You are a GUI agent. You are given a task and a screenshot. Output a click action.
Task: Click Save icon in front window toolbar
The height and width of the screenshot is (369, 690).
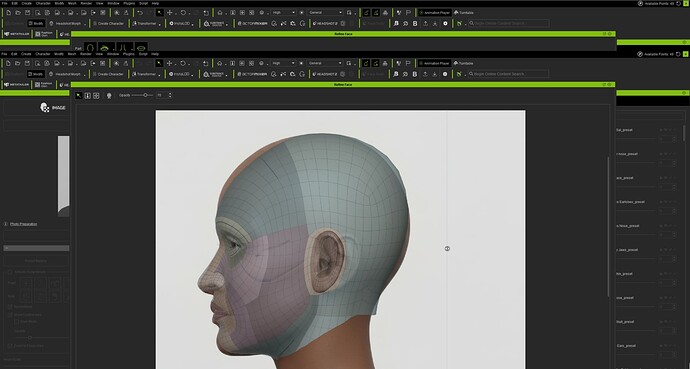27,63
